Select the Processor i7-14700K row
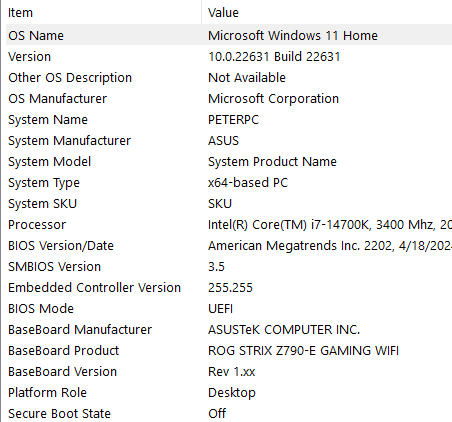The height and width of the screenshot is (422, 452). pyautogui.click(x=229, y=224)
